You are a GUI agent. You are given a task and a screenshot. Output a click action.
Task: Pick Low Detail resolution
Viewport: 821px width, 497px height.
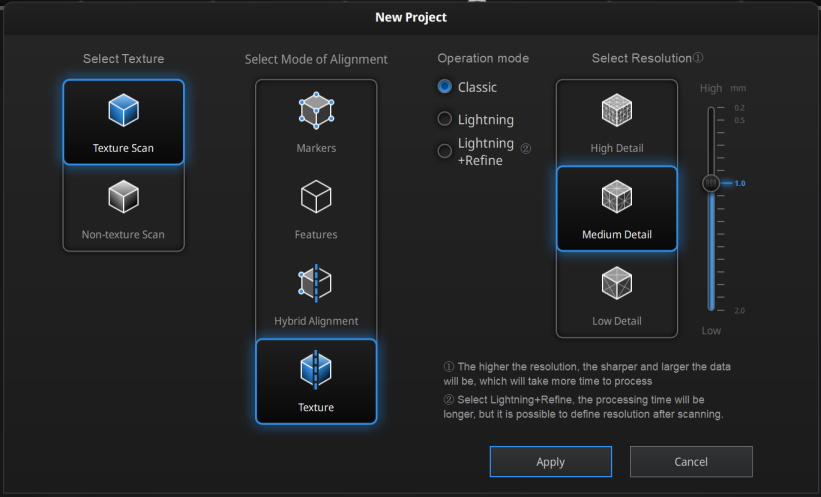[617, 295]
